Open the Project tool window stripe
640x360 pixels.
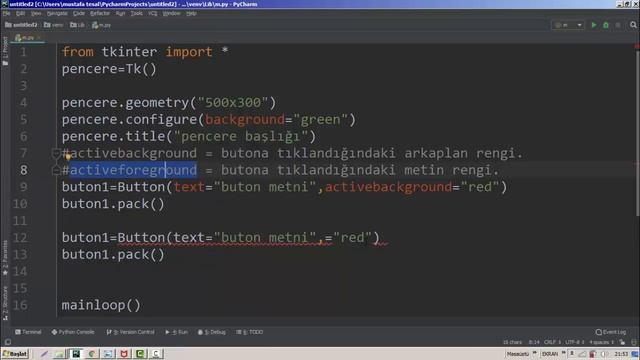5,51
